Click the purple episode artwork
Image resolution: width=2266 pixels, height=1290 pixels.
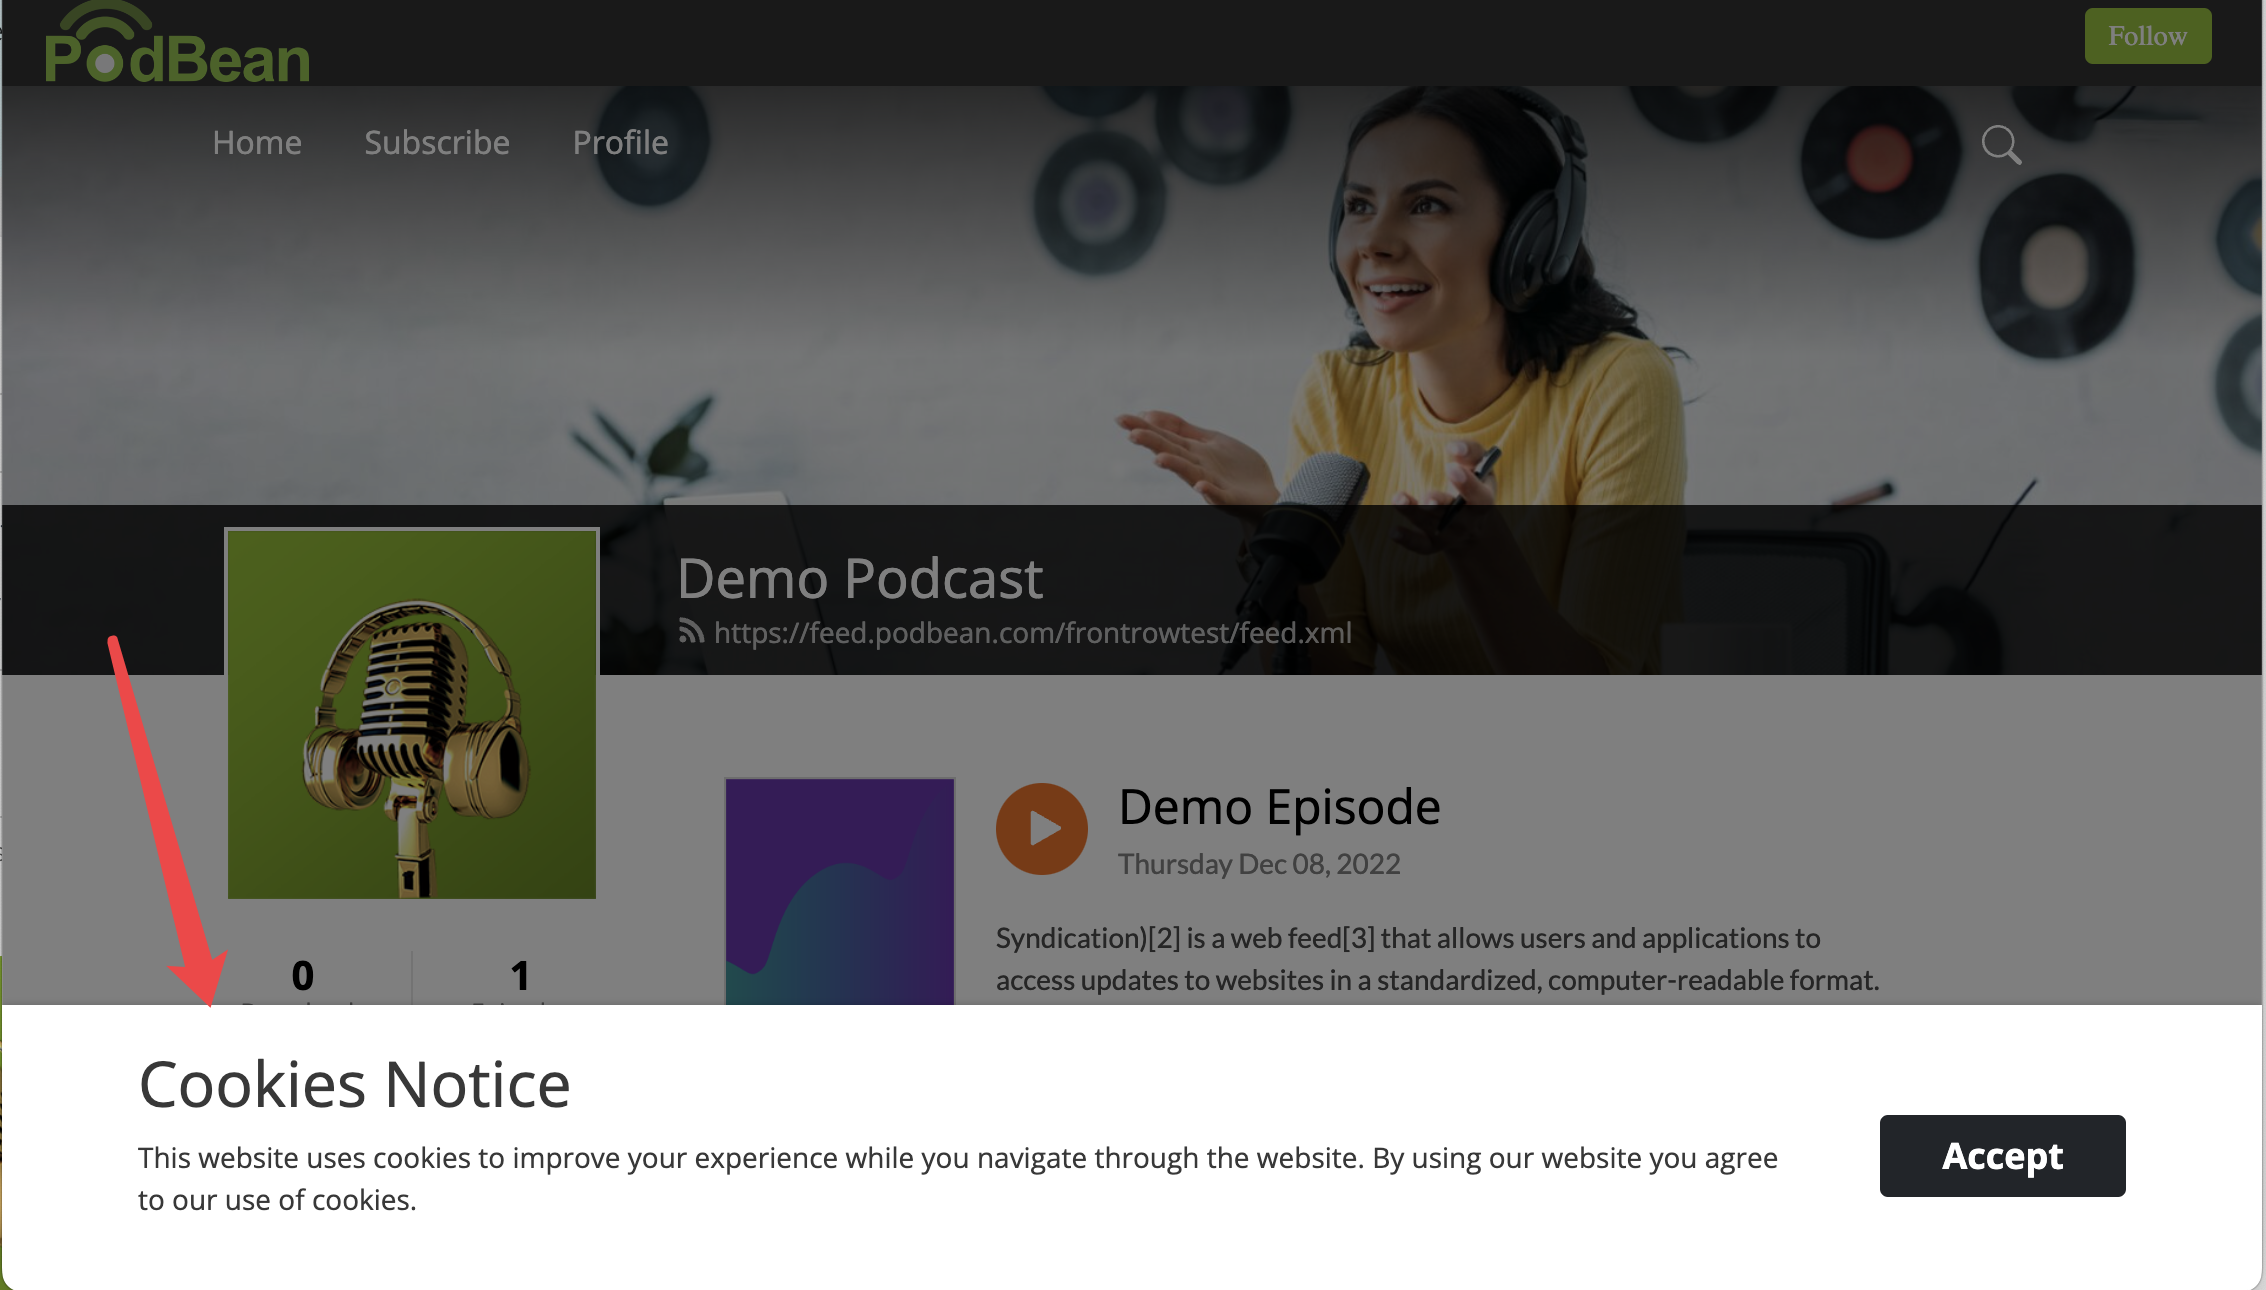point(839,890)
